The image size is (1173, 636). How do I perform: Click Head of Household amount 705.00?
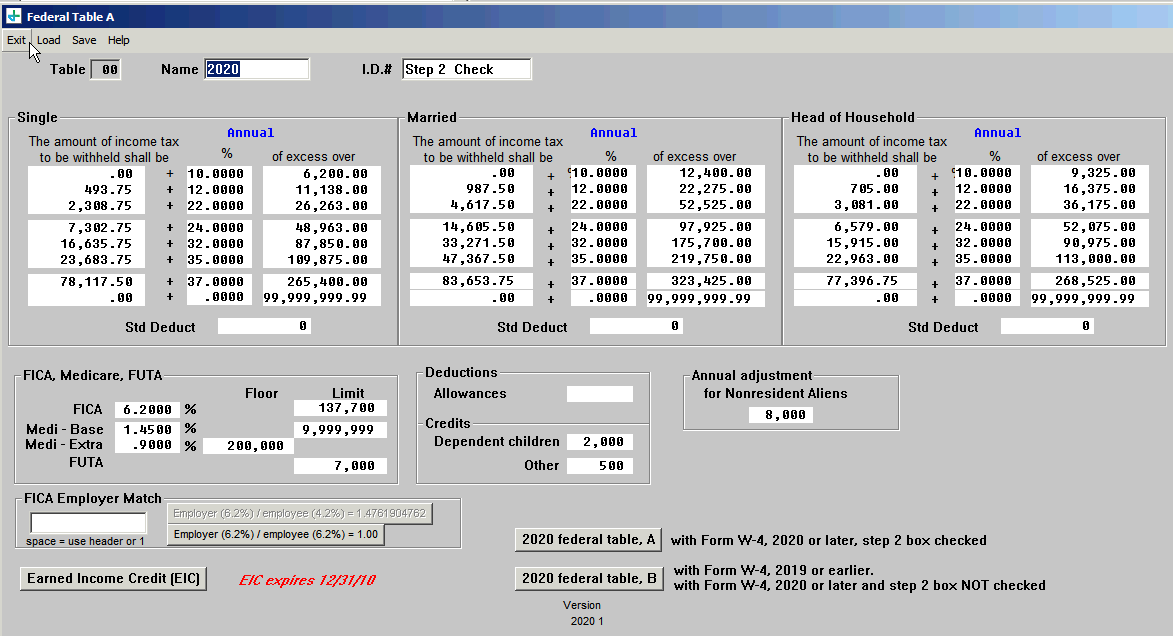pos(855,189)
